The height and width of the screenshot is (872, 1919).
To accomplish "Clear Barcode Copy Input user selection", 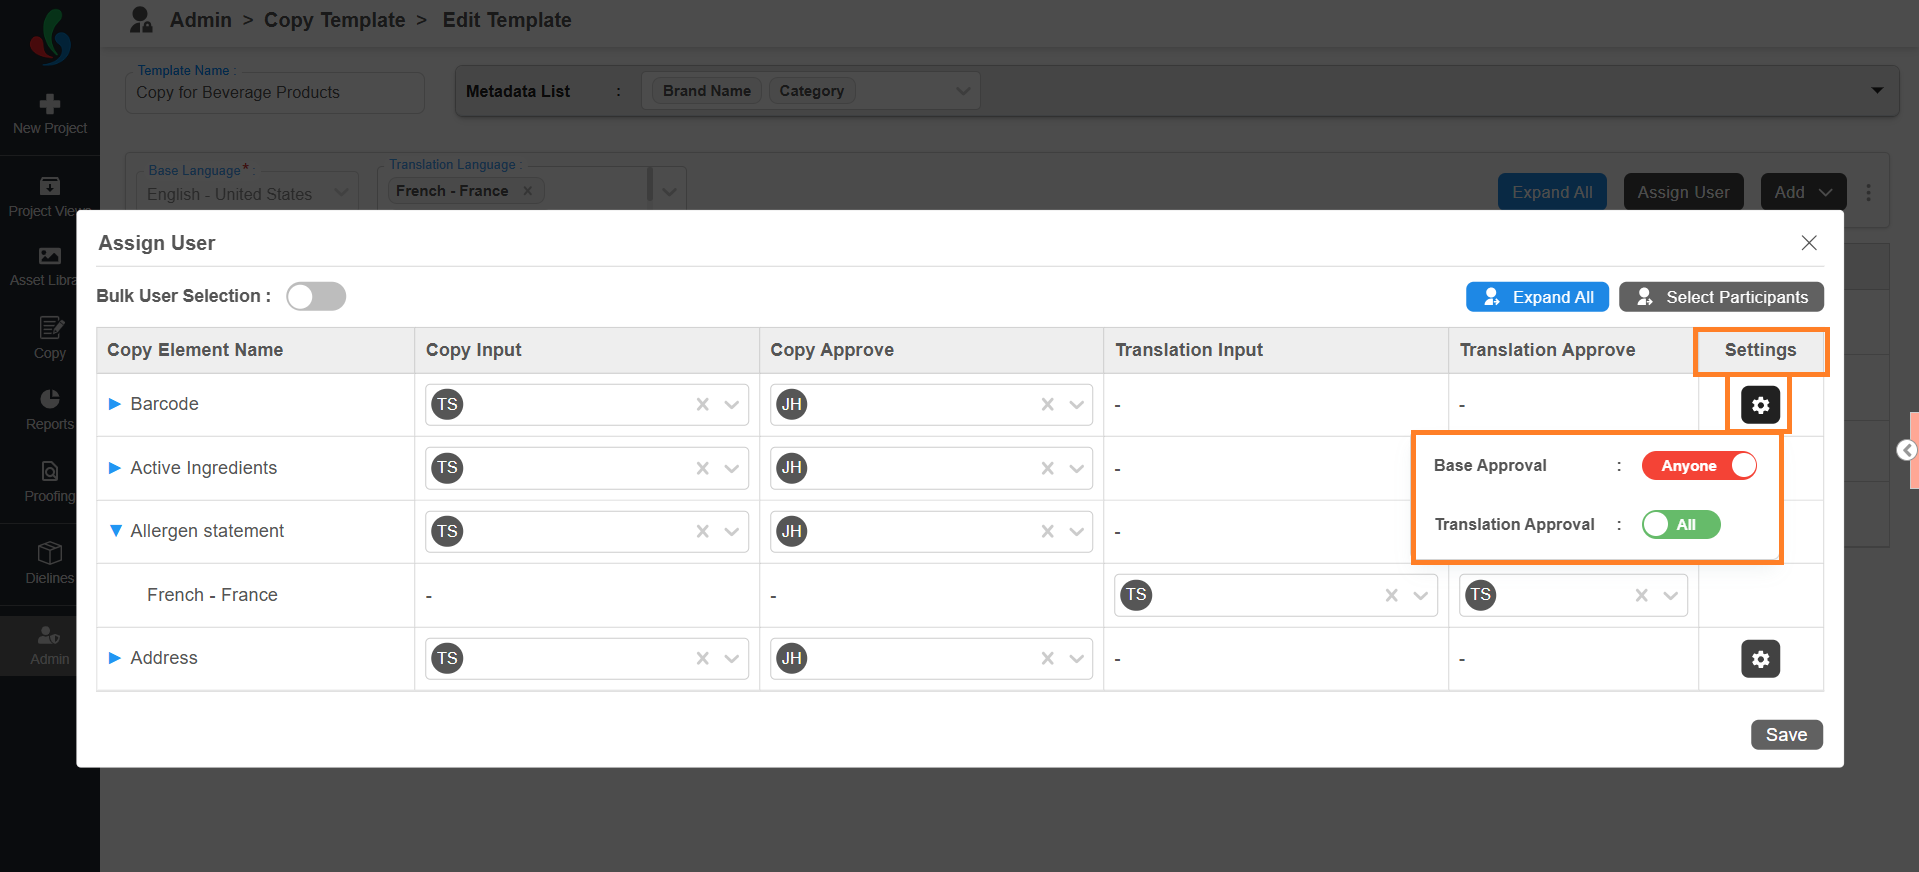I will [x=703, y=405].
